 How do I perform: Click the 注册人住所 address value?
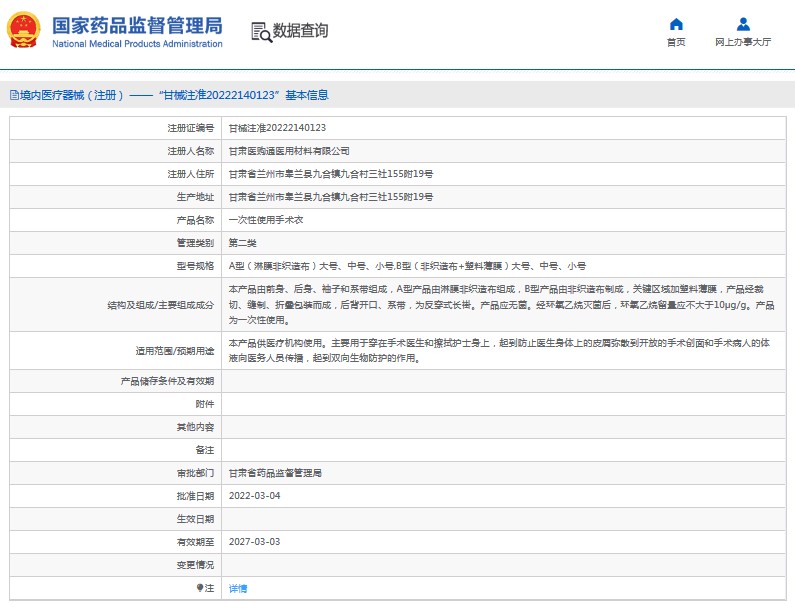[331, 173]
